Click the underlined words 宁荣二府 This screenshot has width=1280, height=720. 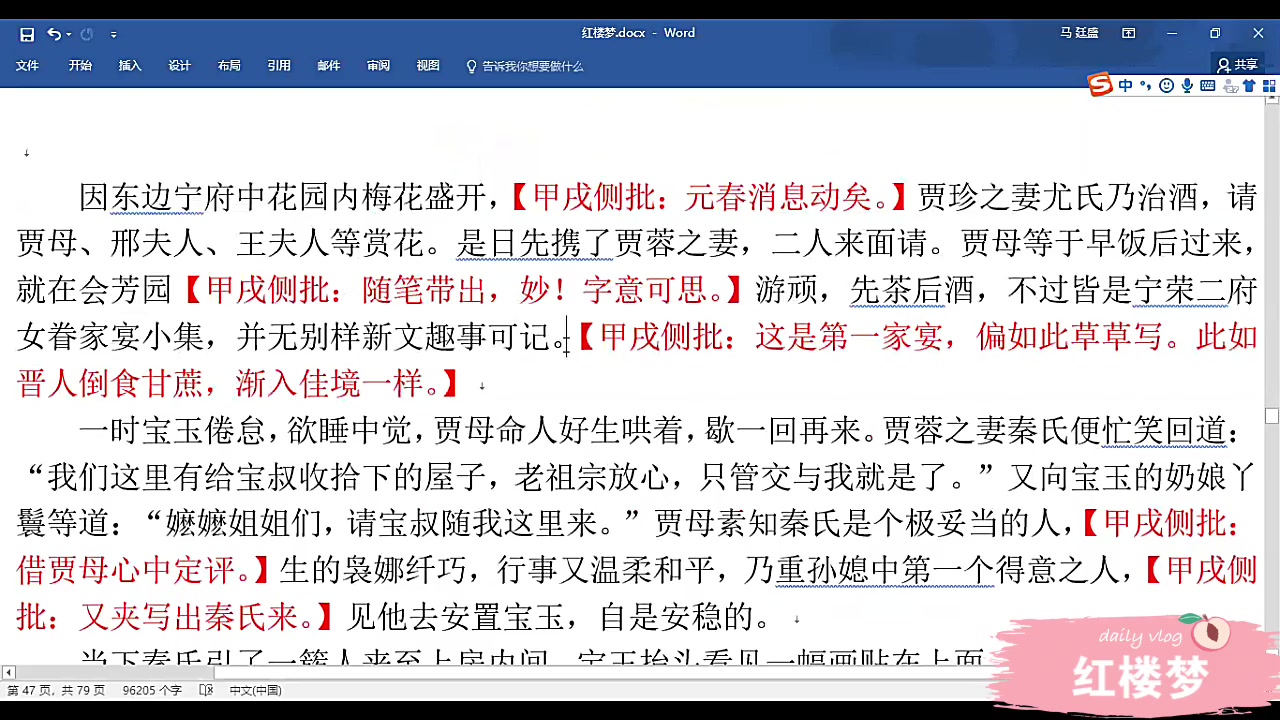pos(1195,290)
